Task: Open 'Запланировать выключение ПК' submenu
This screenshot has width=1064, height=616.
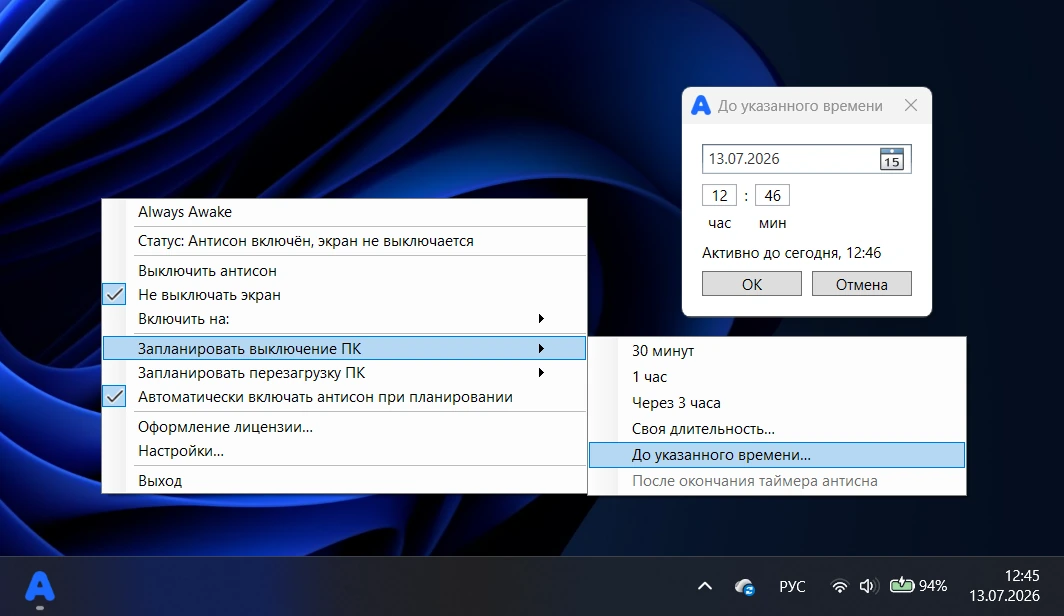Action: click(344, 349)
